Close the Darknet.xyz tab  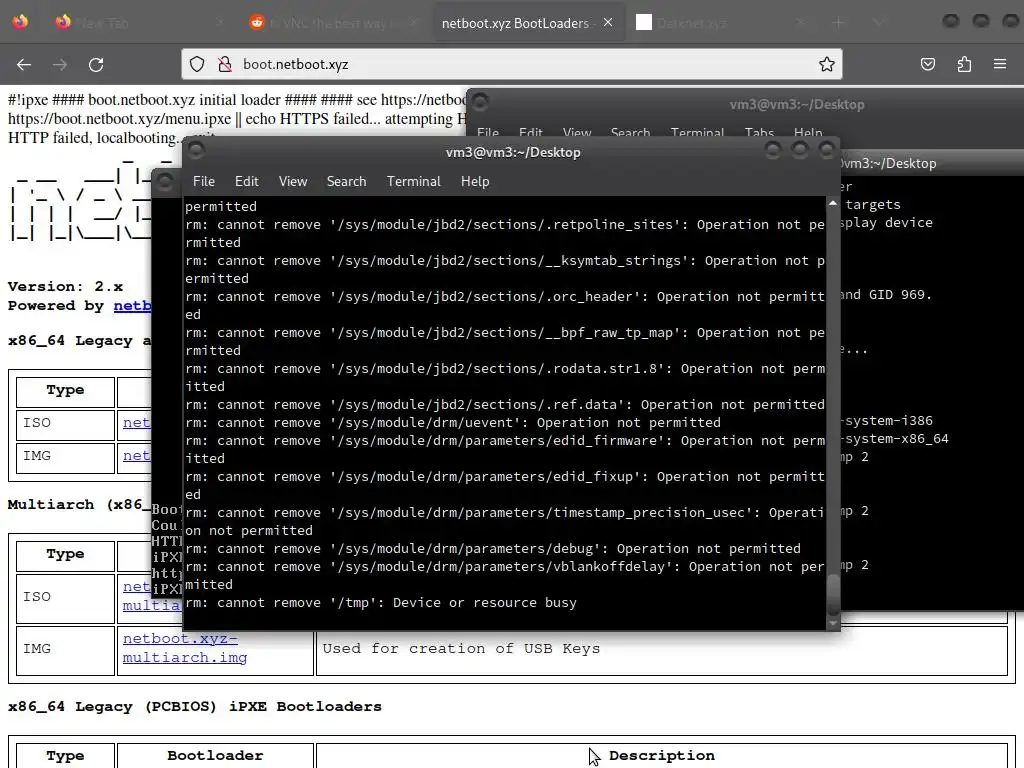click(801, 23)
